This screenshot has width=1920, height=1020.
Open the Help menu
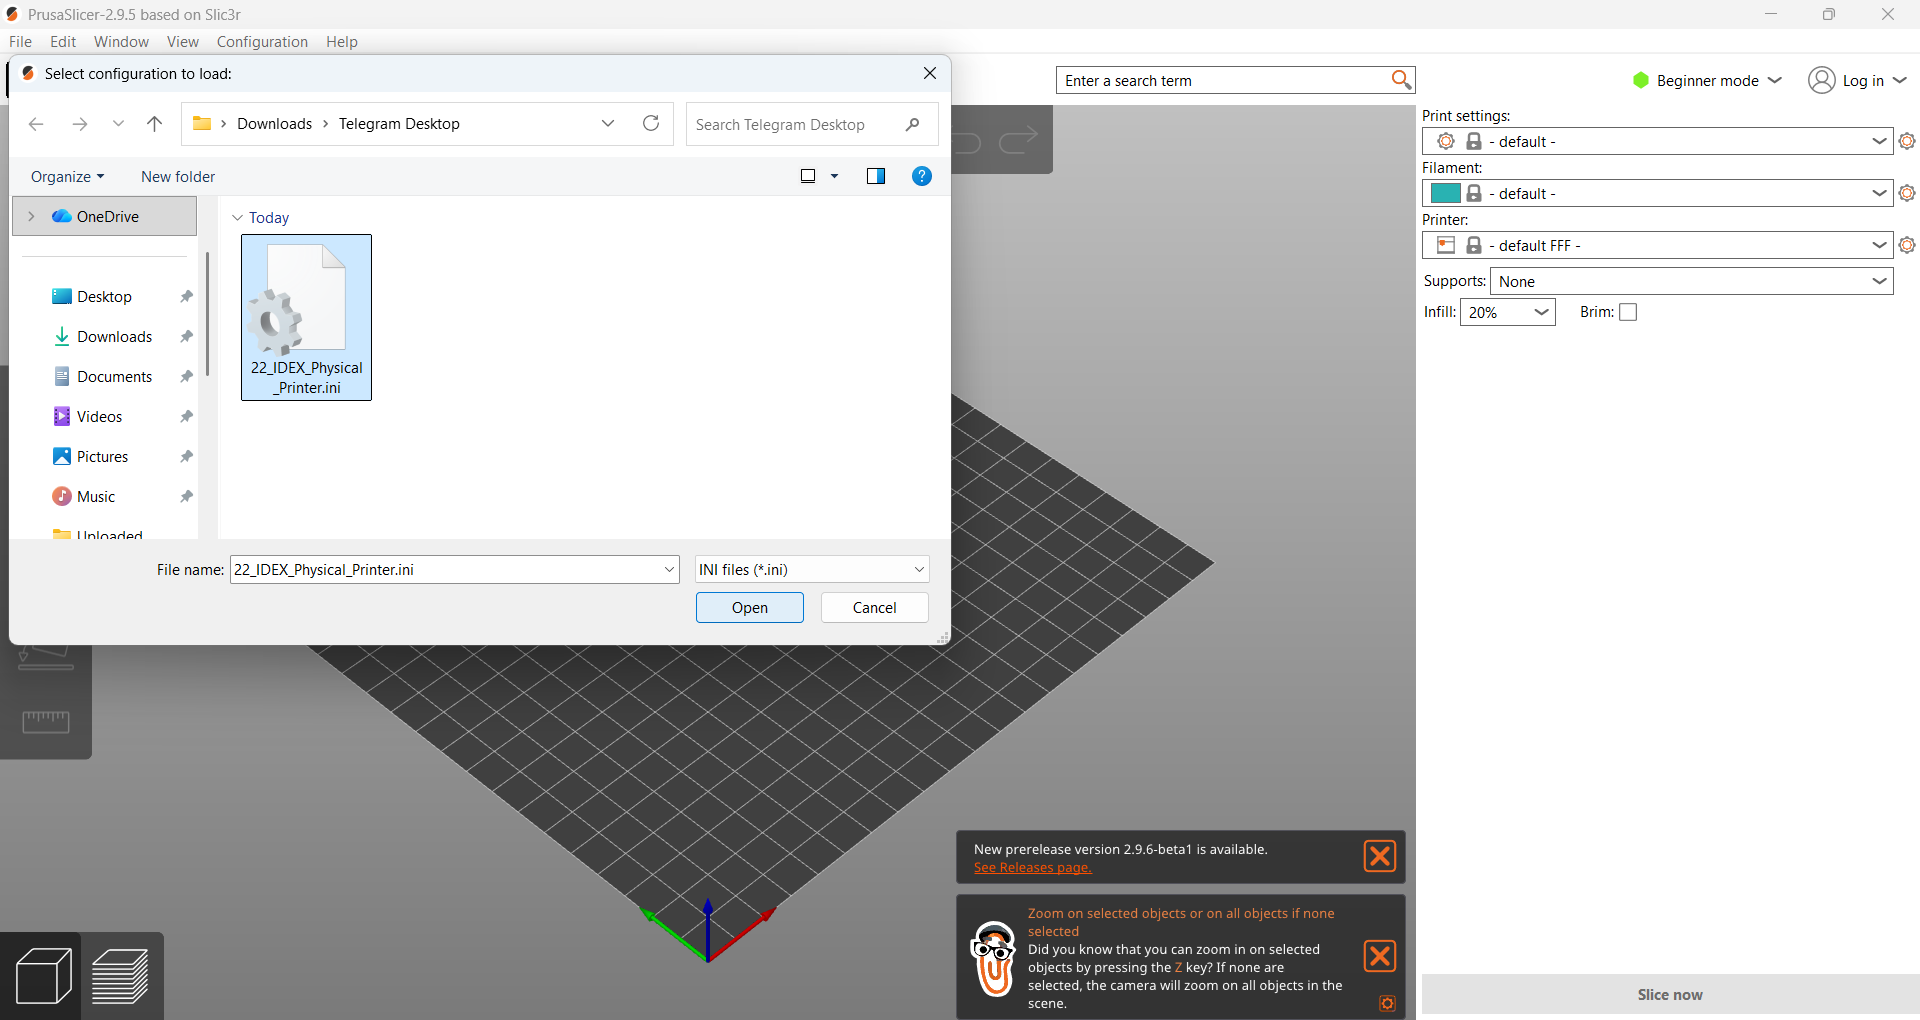coord(341,42)
